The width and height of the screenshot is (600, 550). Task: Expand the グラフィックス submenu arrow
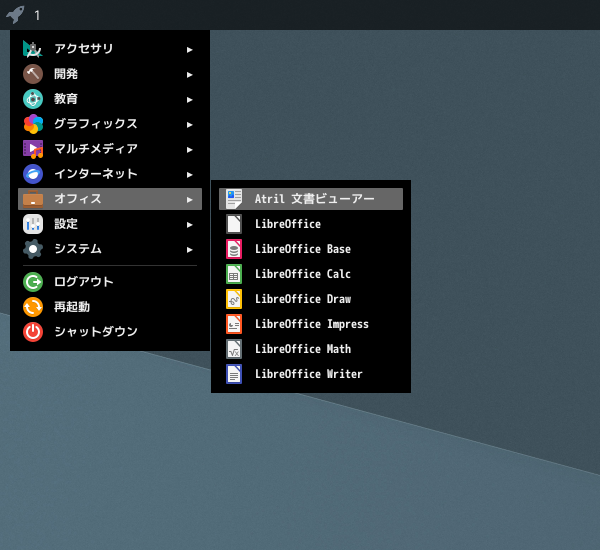pyautogui.click(x=189, y=125)
